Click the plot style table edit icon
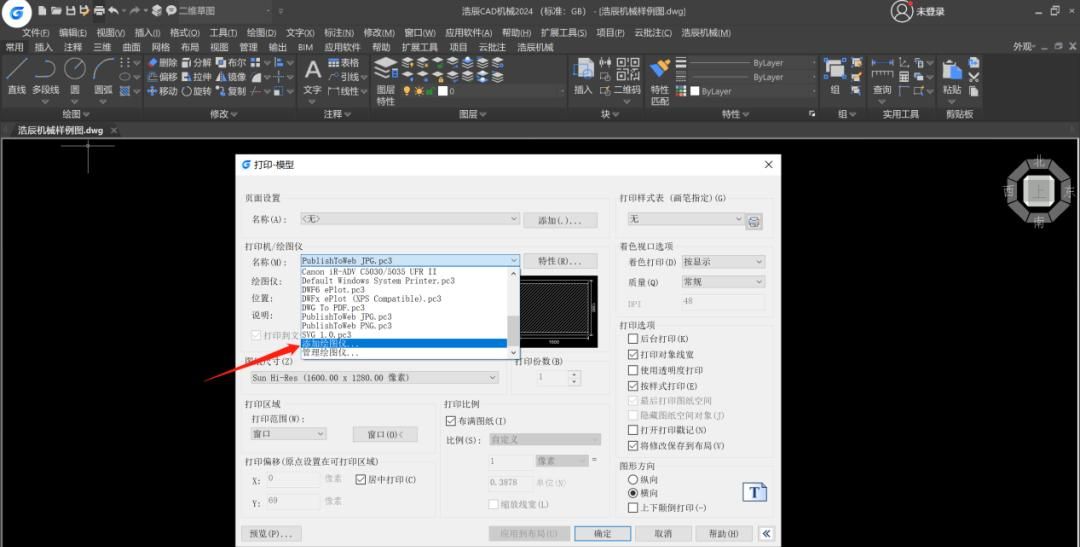The width and height of the screenshot is (1080, 547). (x=754, y=221)
